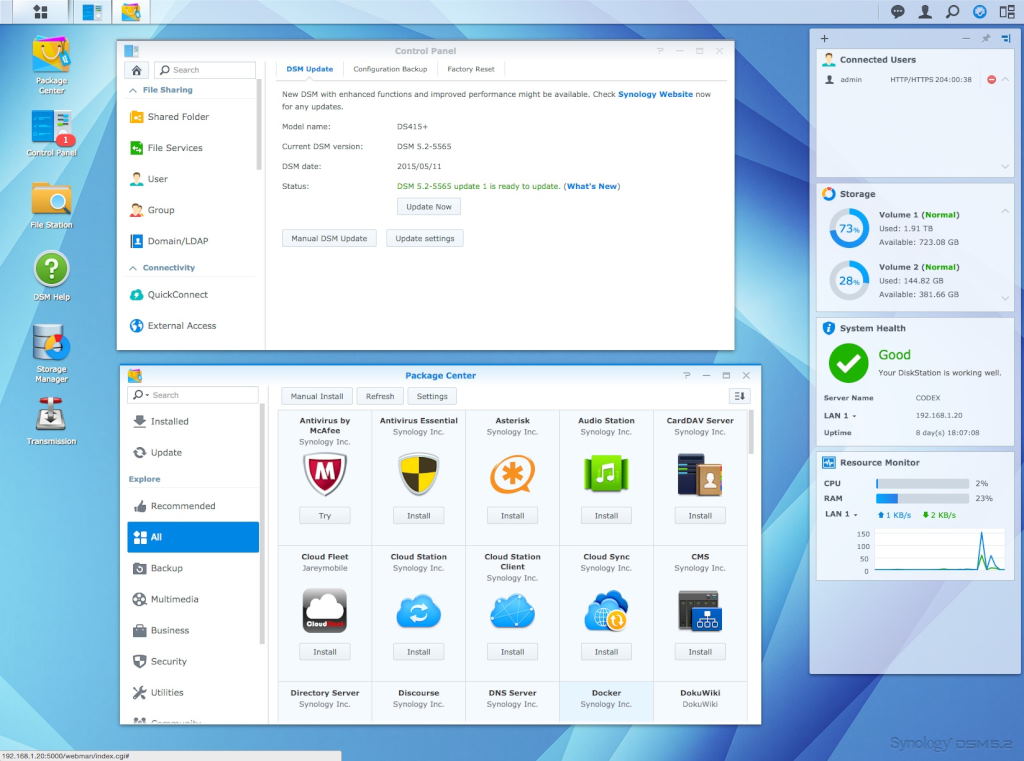Click Update Now button
This screenshot has height=761, width=1024.
point(428,206)
